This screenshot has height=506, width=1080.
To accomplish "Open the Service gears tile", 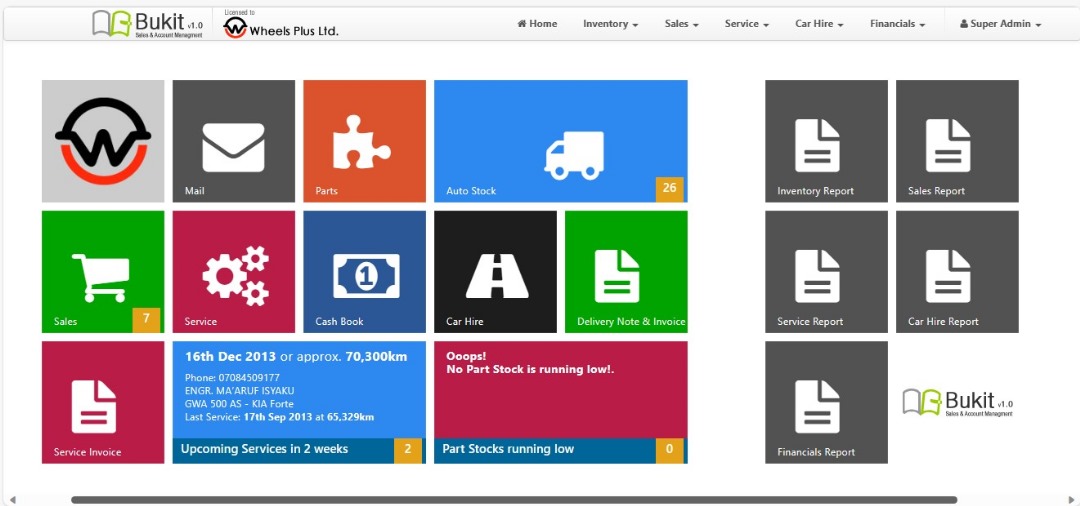I will (x=233, y=272).
